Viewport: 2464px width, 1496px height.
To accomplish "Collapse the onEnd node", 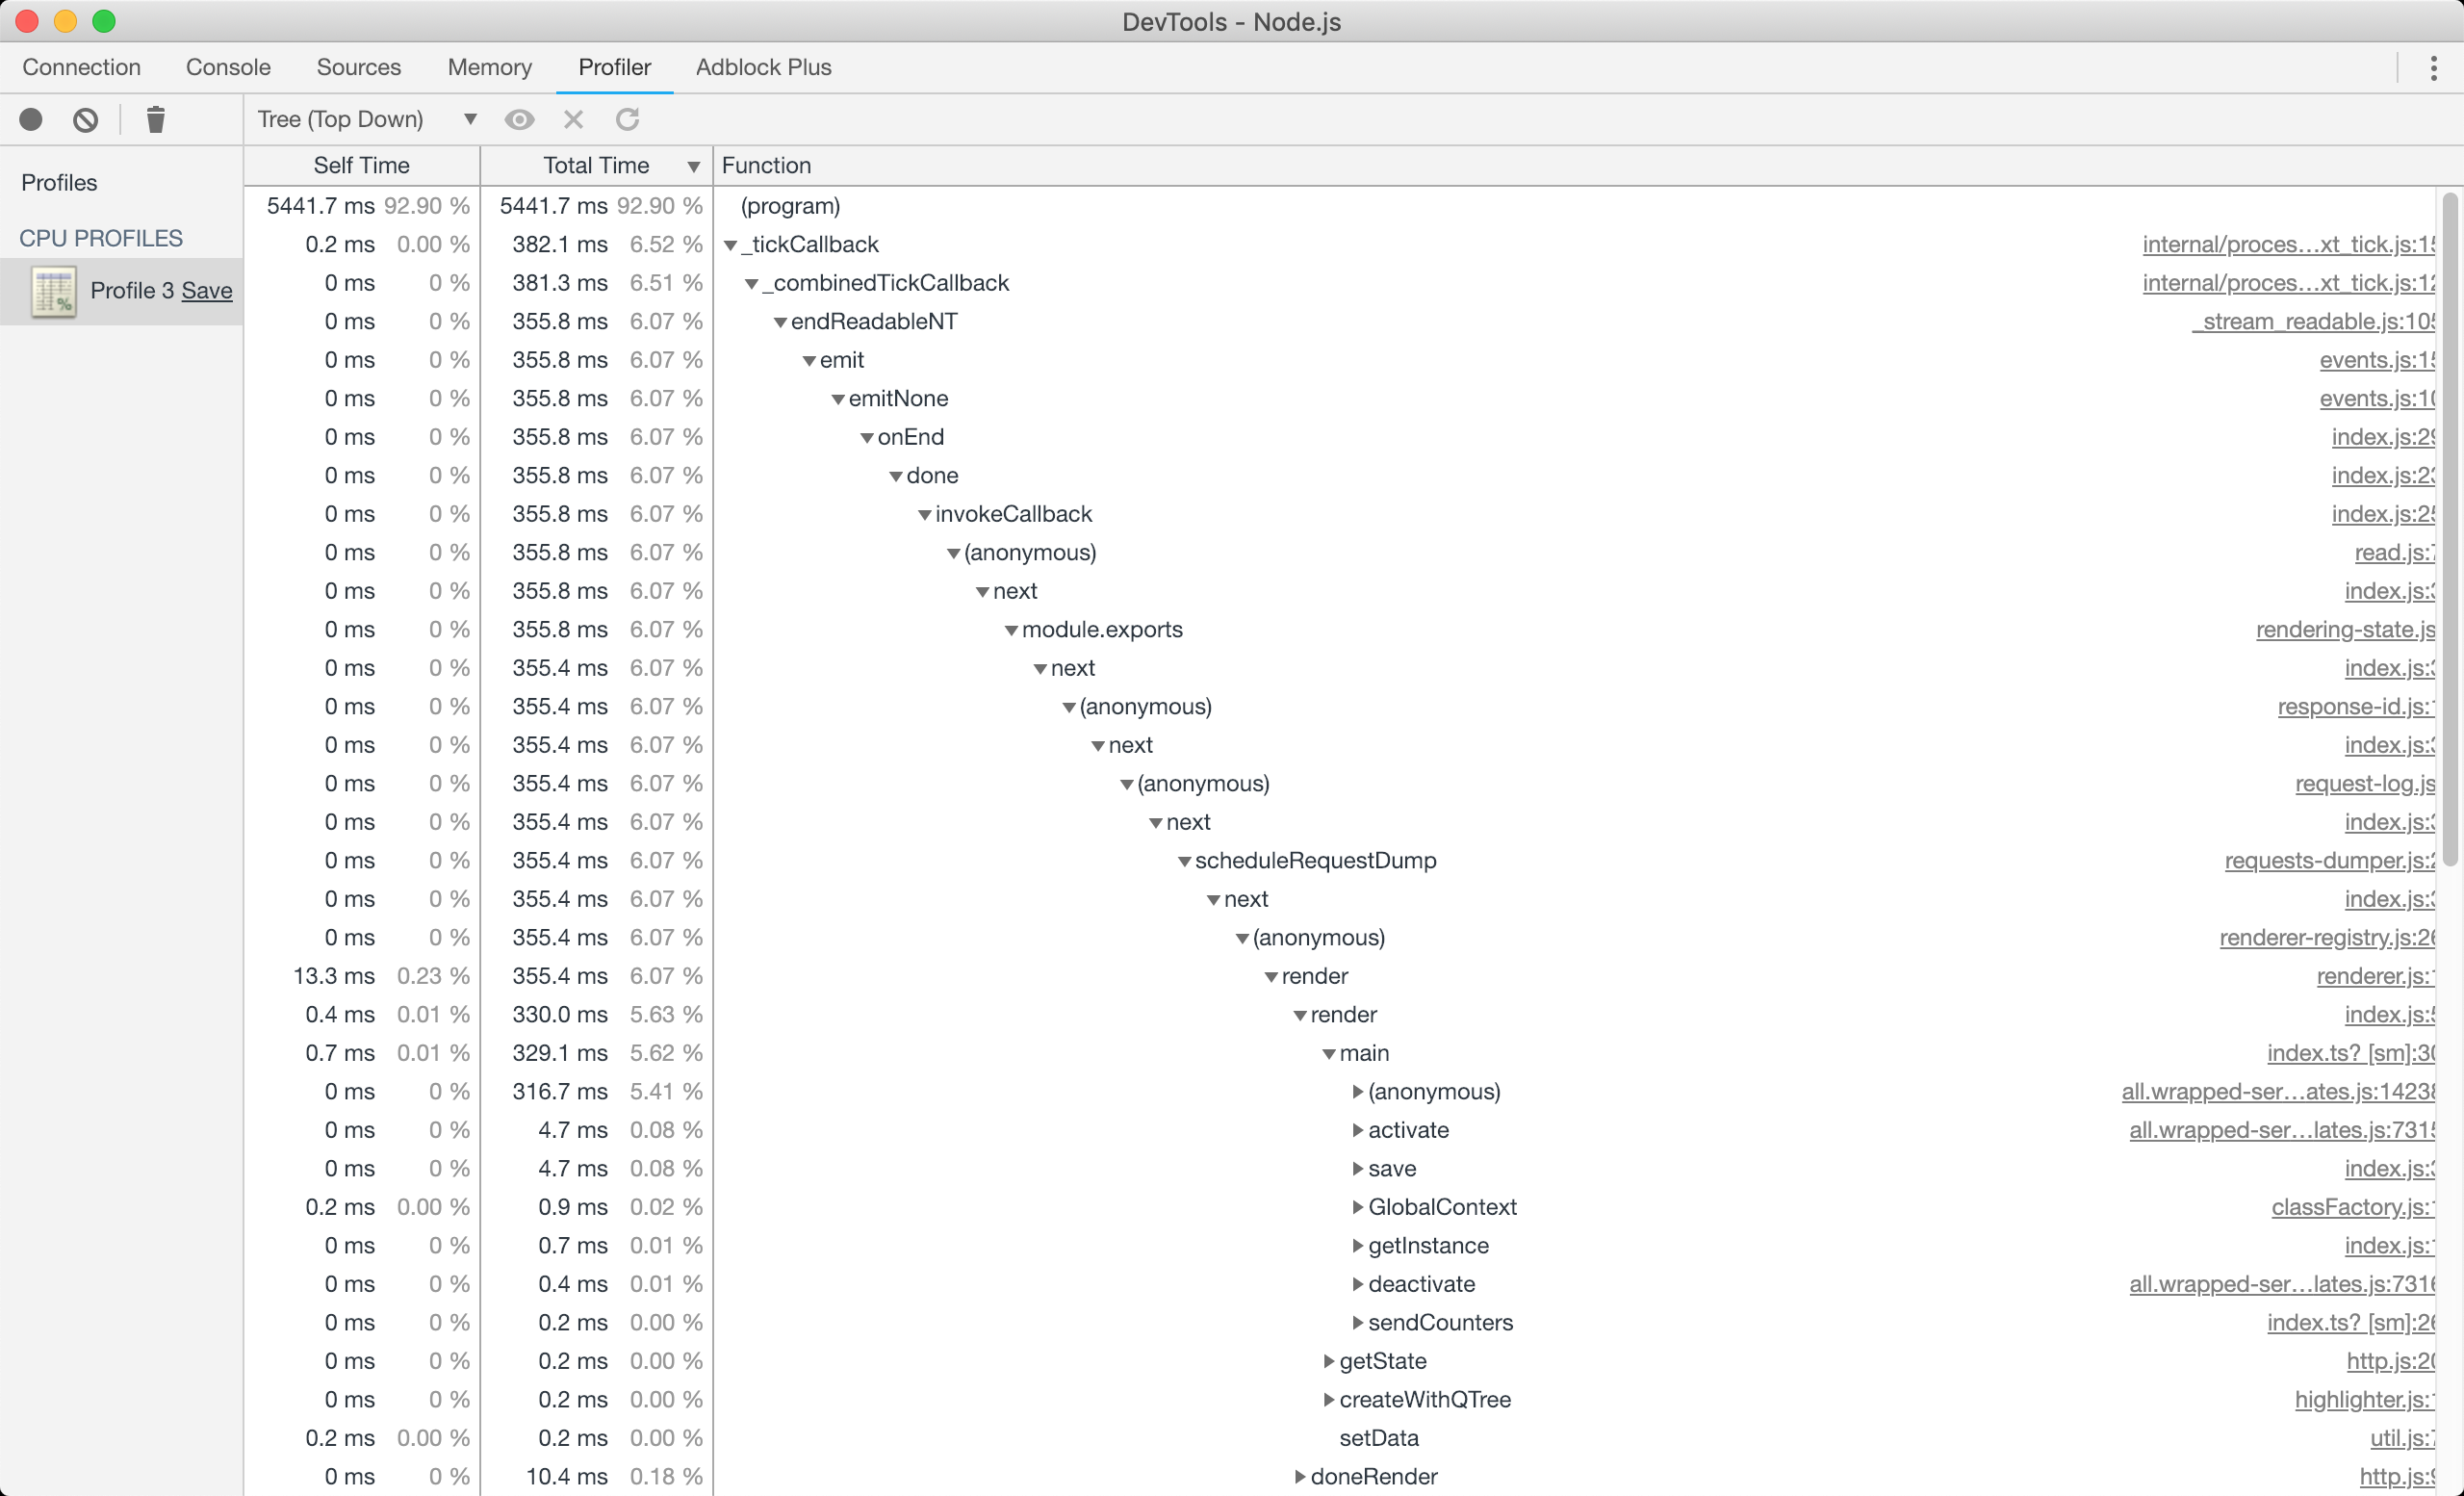I will tap(868, 438).
